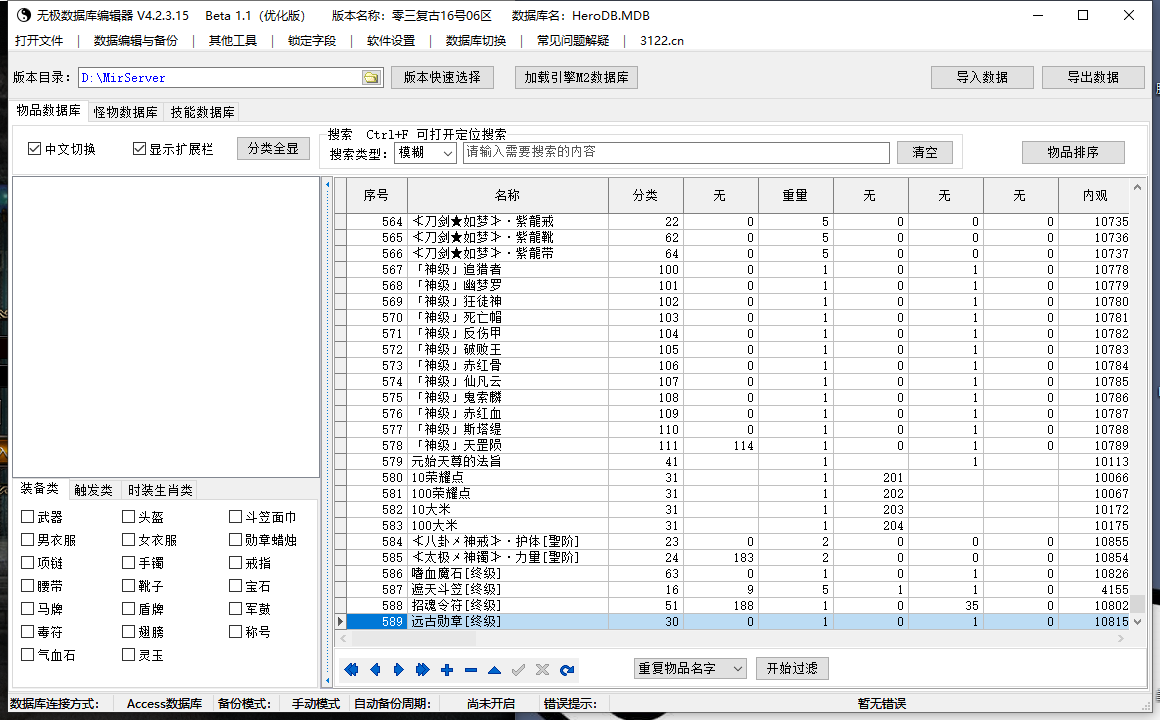Click the horizontal scroll right arrow
The width and height of the screenshot is (1160, 720).
point(1122,638)
